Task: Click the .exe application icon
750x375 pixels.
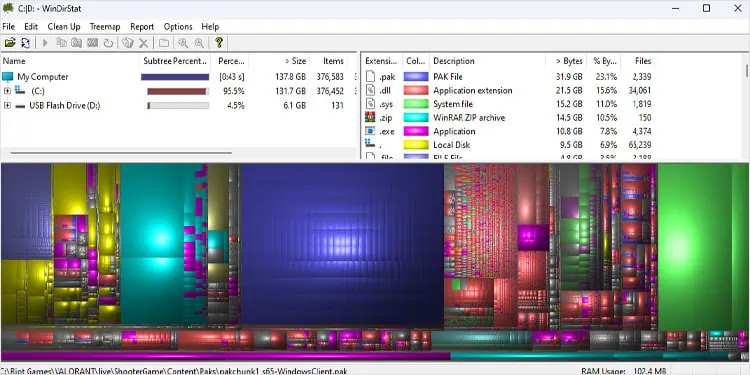Action: 370,131
